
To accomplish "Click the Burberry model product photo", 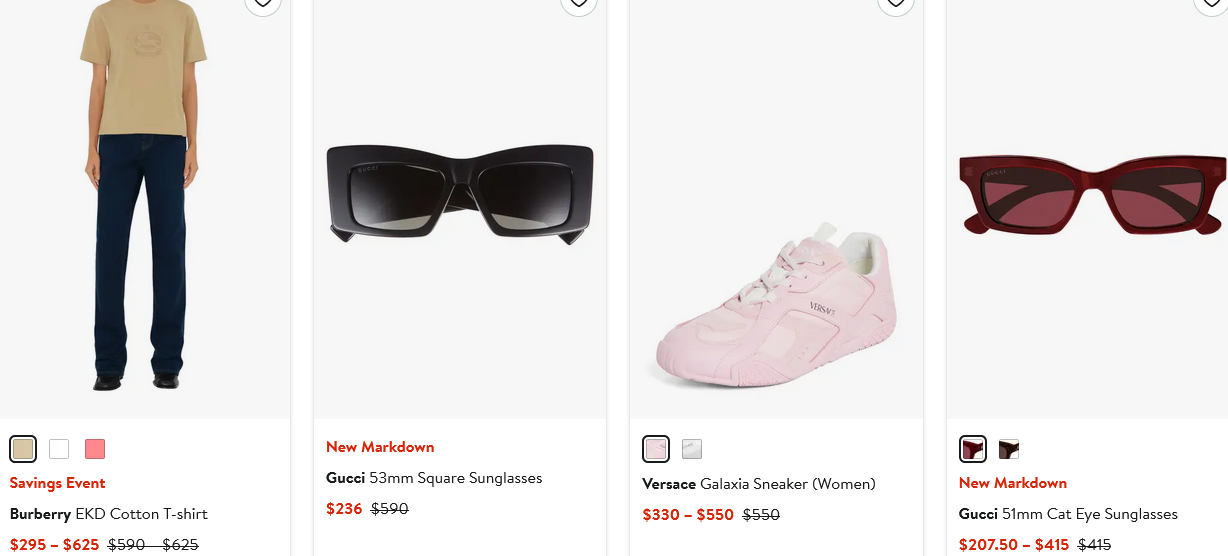I will point(143,200).
